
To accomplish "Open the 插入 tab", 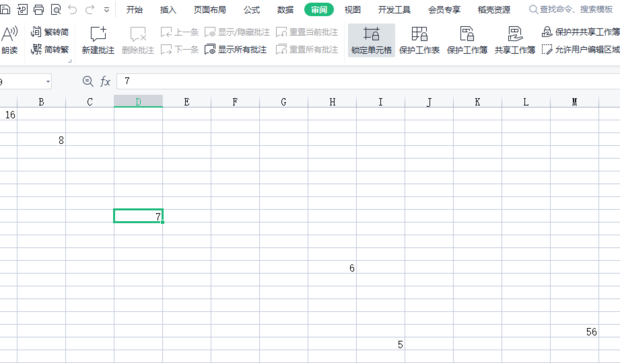I will [168, 9].
